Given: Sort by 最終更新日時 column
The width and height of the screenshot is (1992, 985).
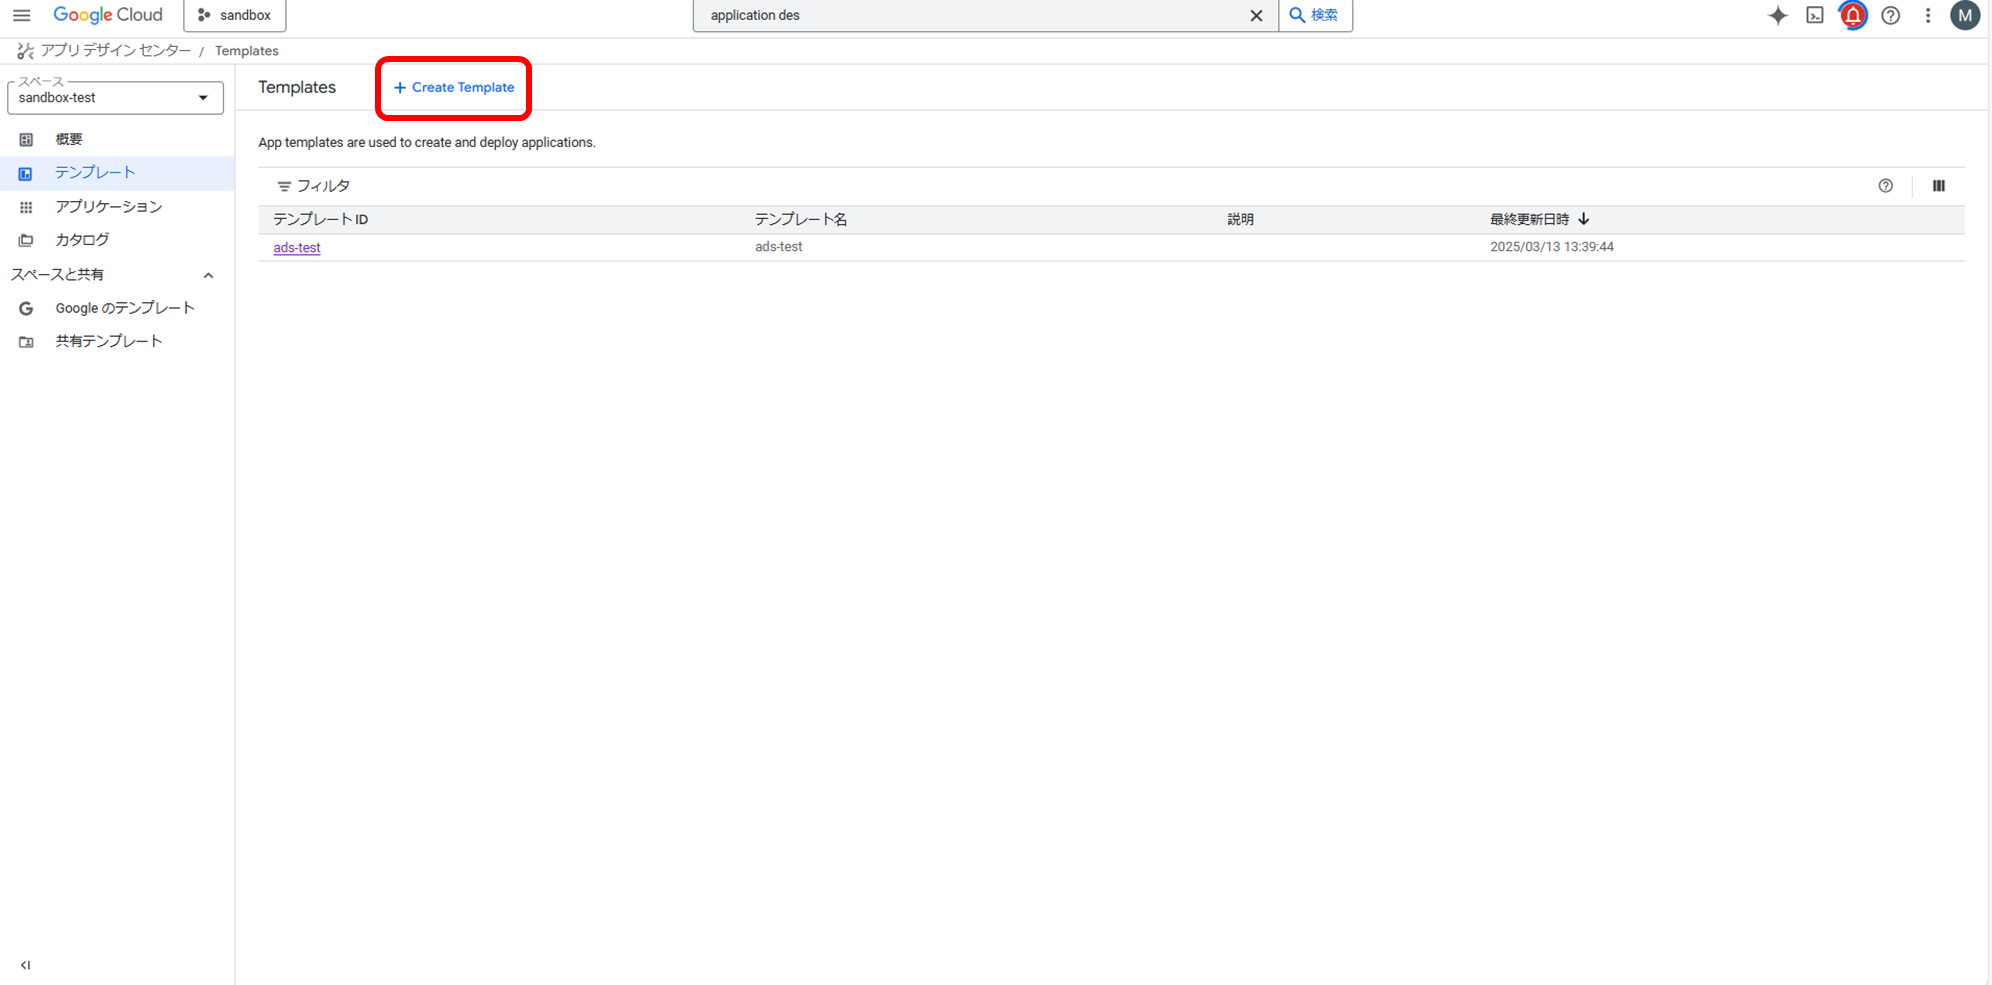Looking at the screenshot, I should click(1530, 220).
